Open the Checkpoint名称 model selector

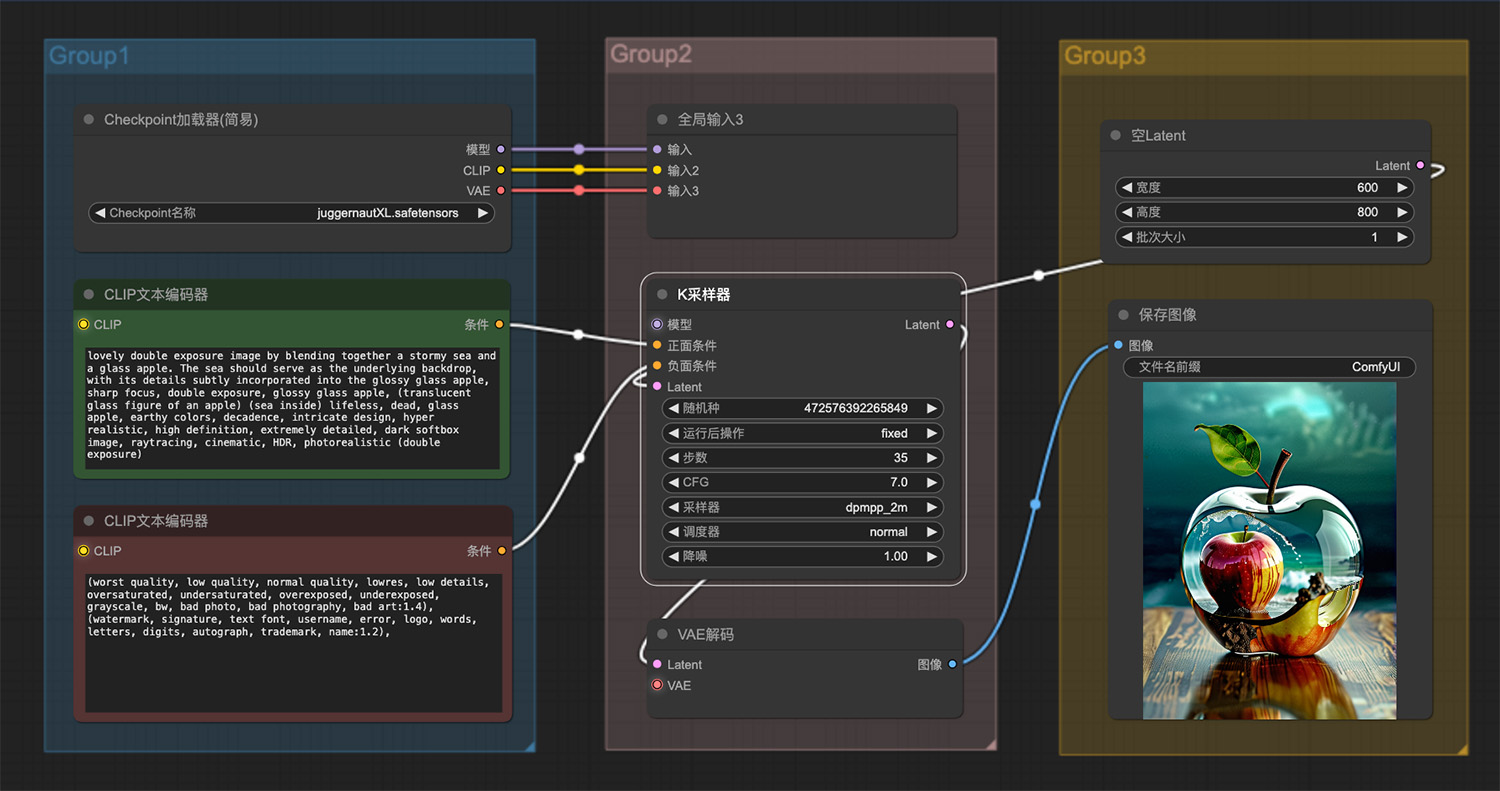click(x=291, y=213)
